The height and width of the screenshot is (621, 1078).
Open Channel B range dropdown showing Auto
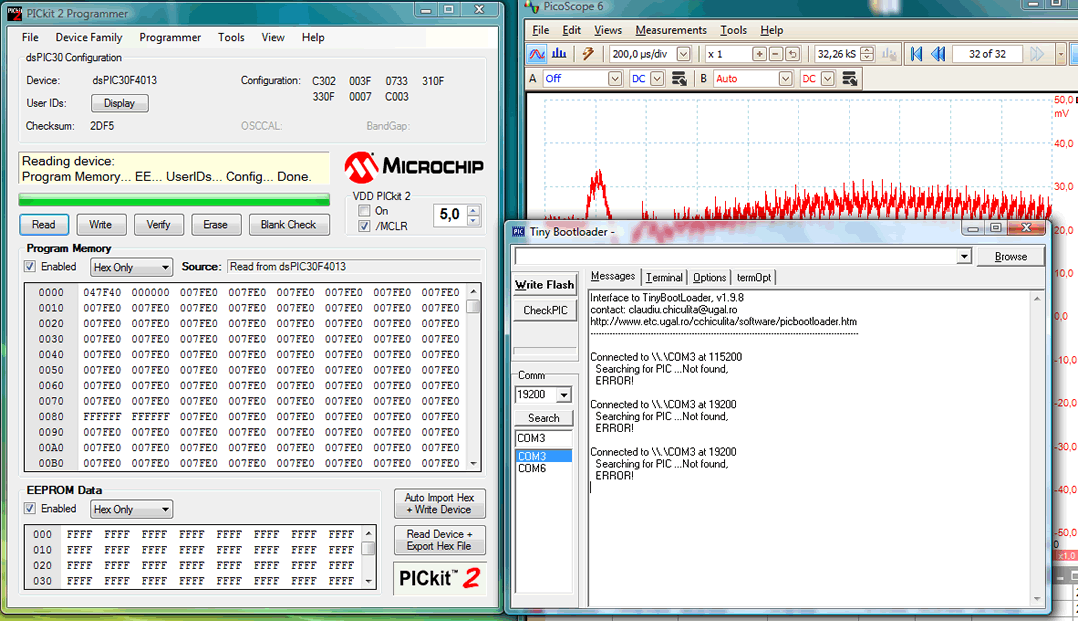785,78
